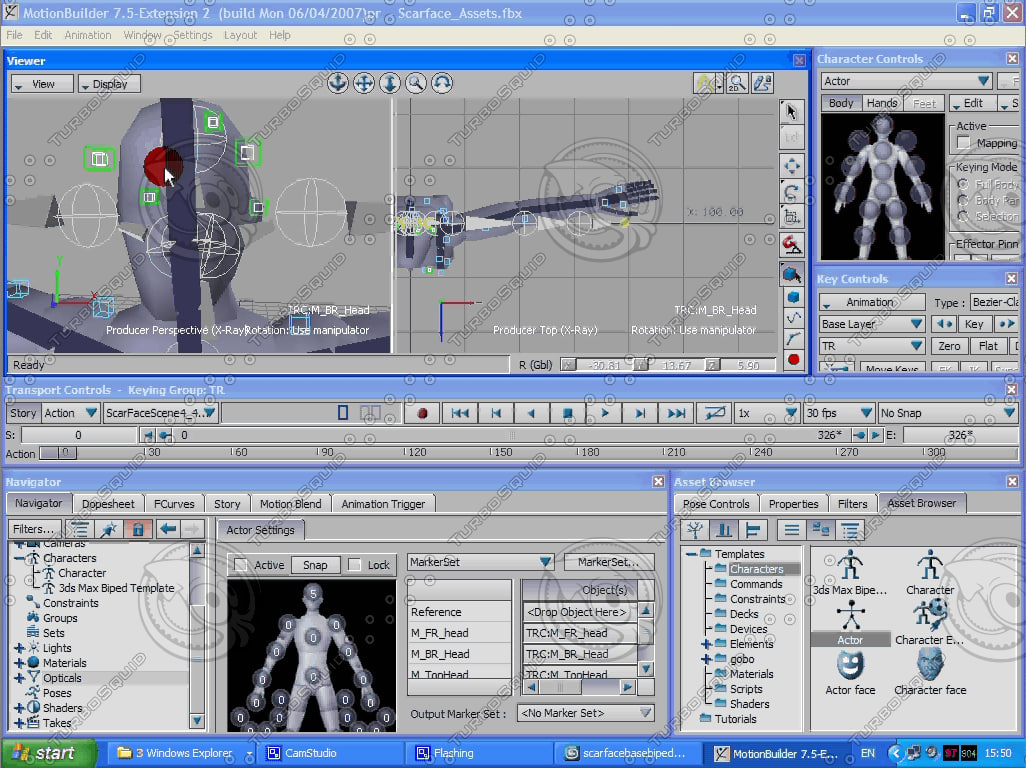The width and height of the screenshot is (1026, 768).
Task: Click the Snap button in Actor Settings
Action: (315, 565)
